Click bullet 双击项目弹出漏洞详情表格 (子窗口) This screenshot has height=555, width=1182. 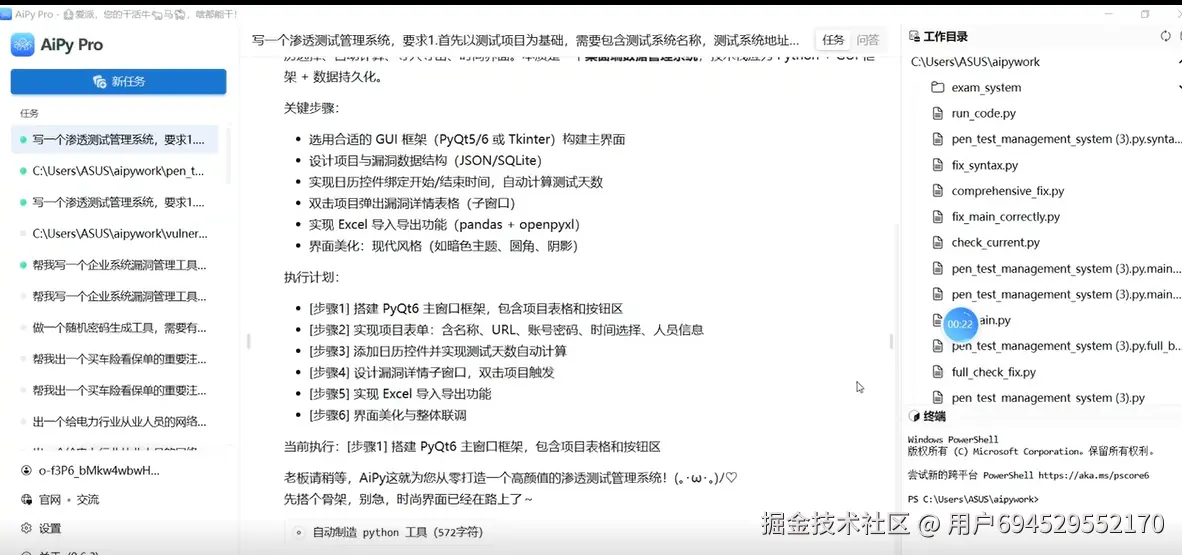point(412,204)
